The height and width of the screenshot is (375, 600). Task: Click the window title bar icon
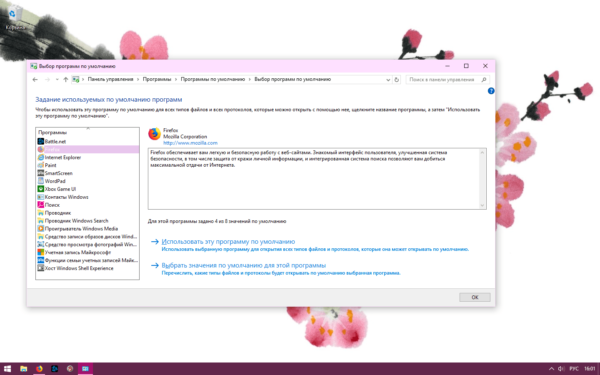click(x=34, y=66)
